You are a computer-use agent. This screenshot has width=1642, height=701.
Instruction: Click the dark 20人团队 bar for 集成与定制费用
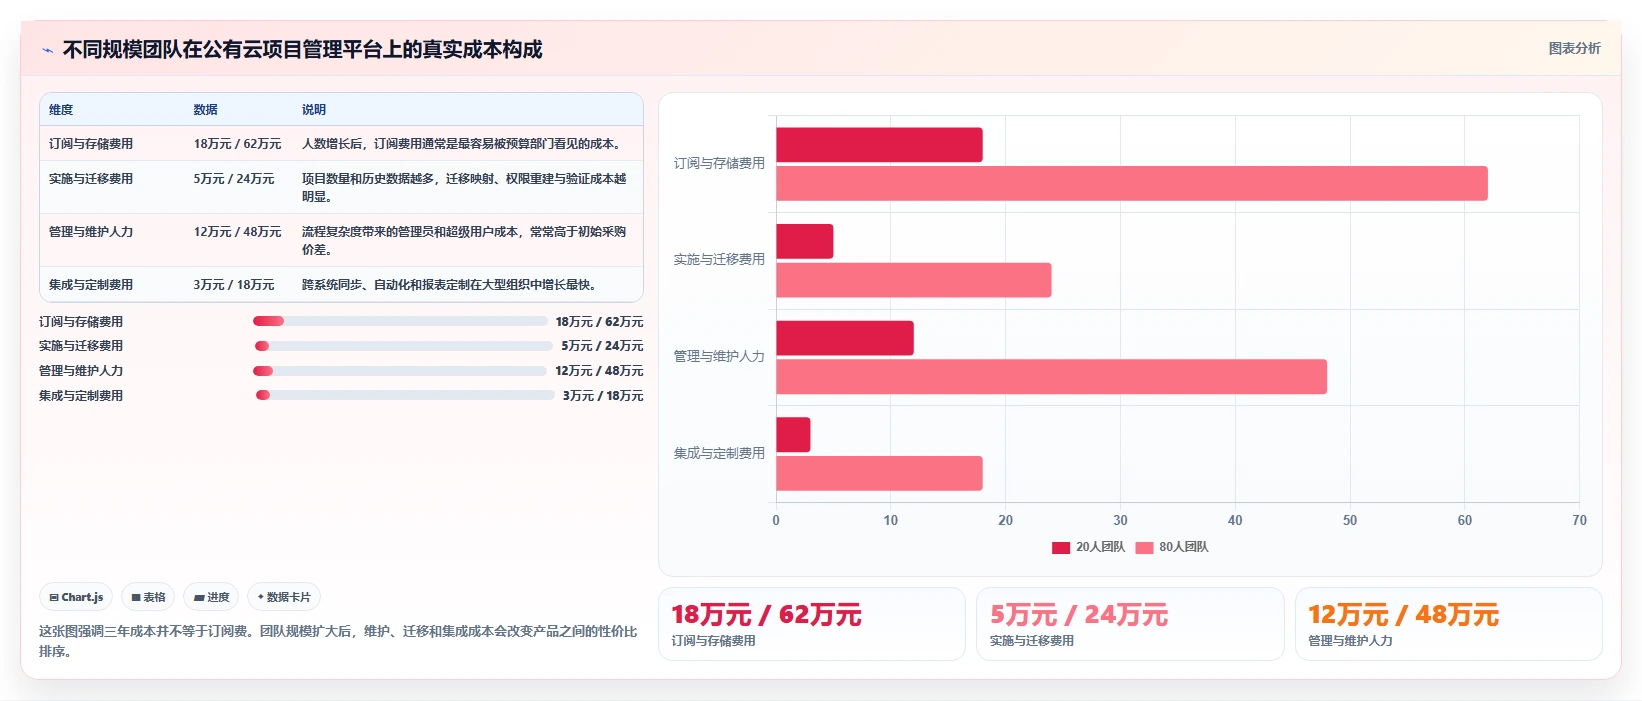(x=793, y=435)
